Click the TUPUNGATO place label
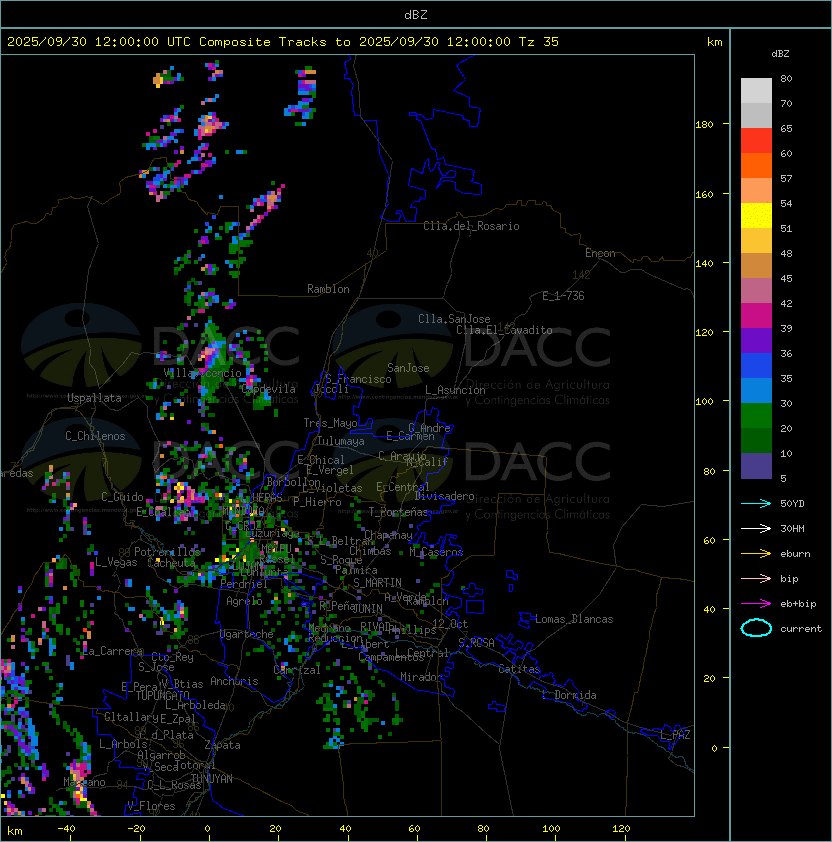The width and height of the screenshot is (832, 842). pyautogui.click(x=162, y=695)
